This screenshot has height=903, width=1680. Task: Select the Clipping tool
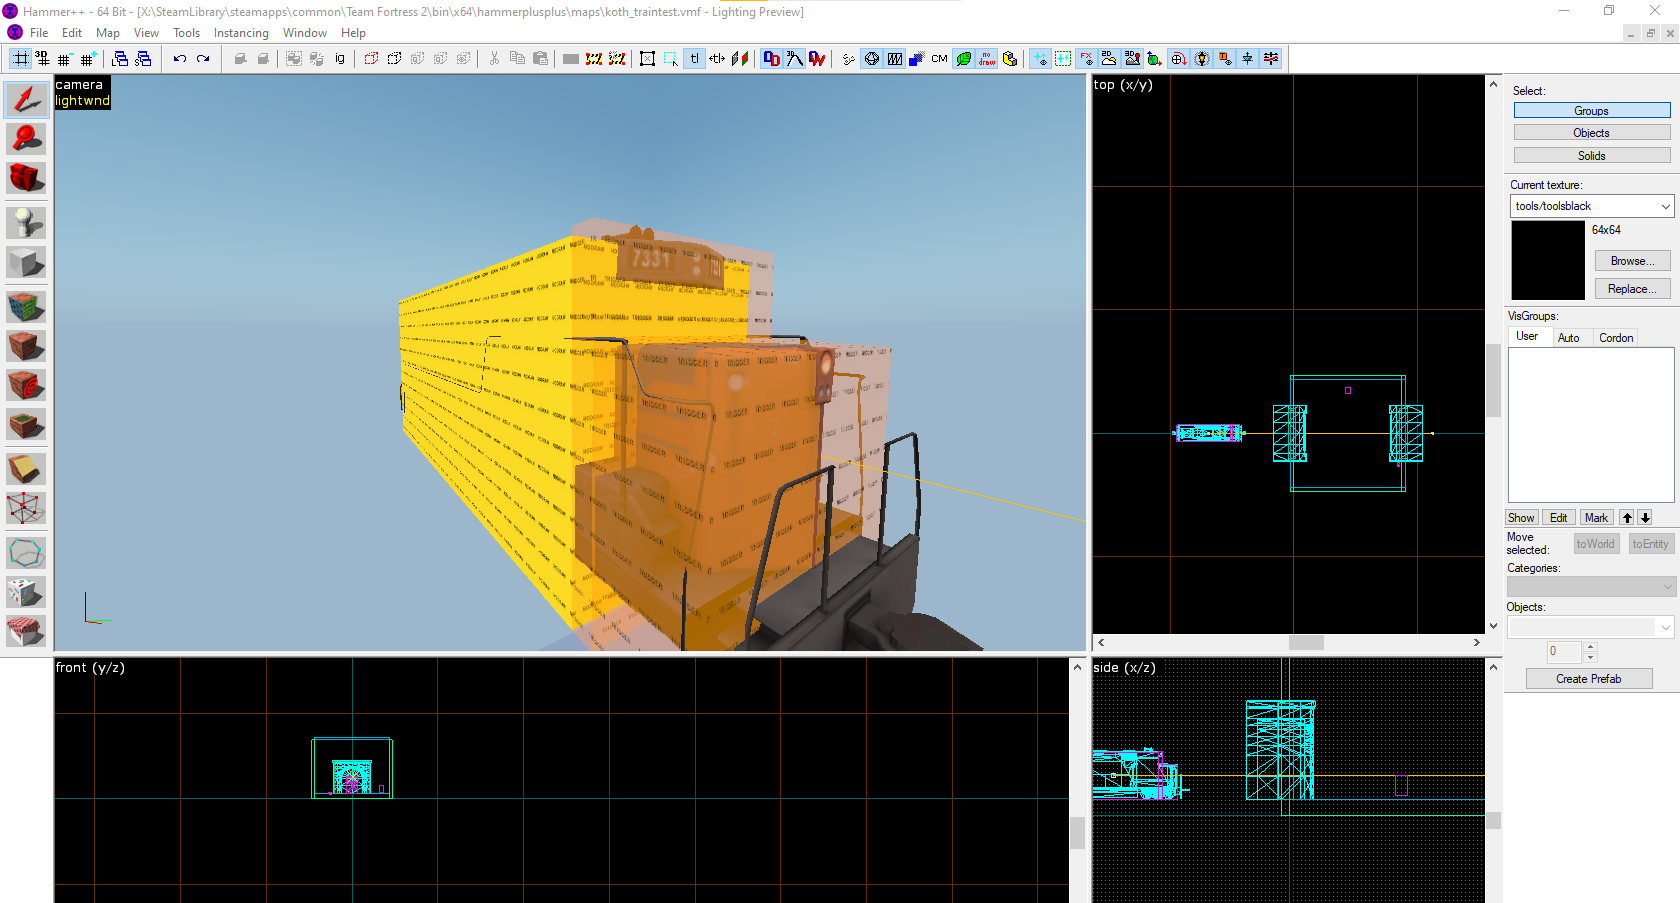tap(26, 469)
